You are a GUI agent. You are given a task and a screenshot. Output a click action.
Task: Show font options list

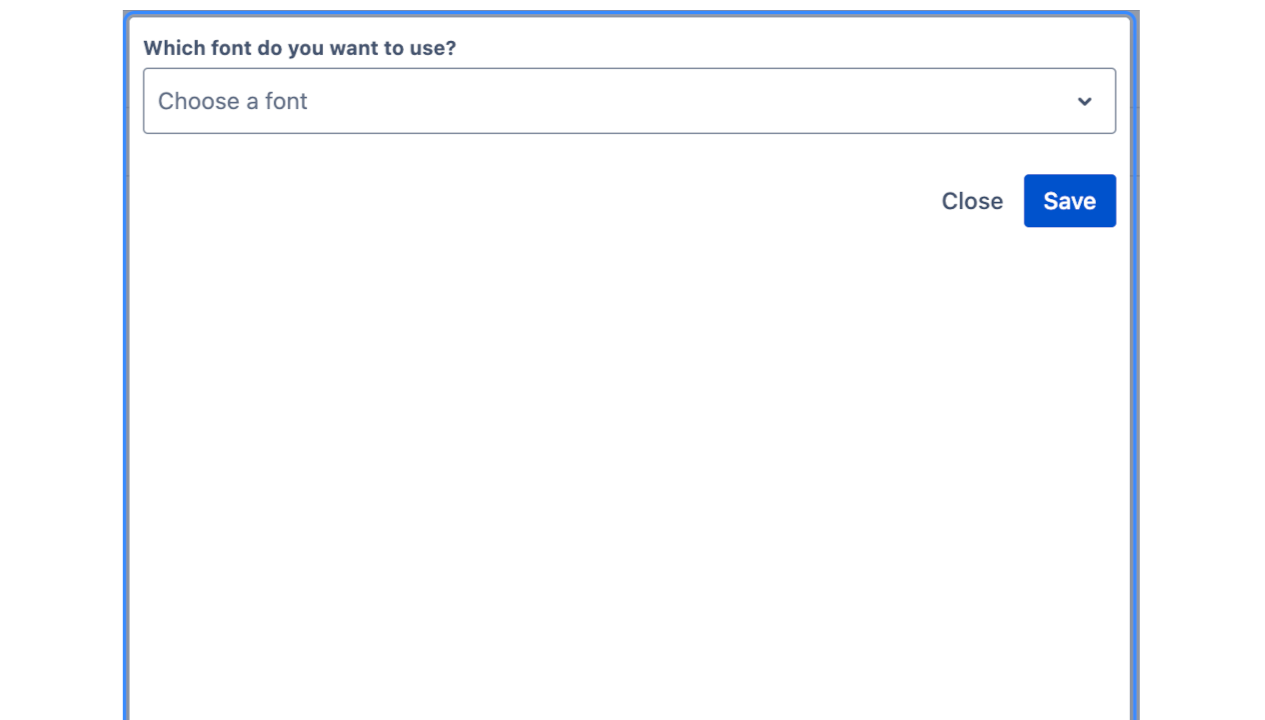pyautogui.click(x=629, y=101)
